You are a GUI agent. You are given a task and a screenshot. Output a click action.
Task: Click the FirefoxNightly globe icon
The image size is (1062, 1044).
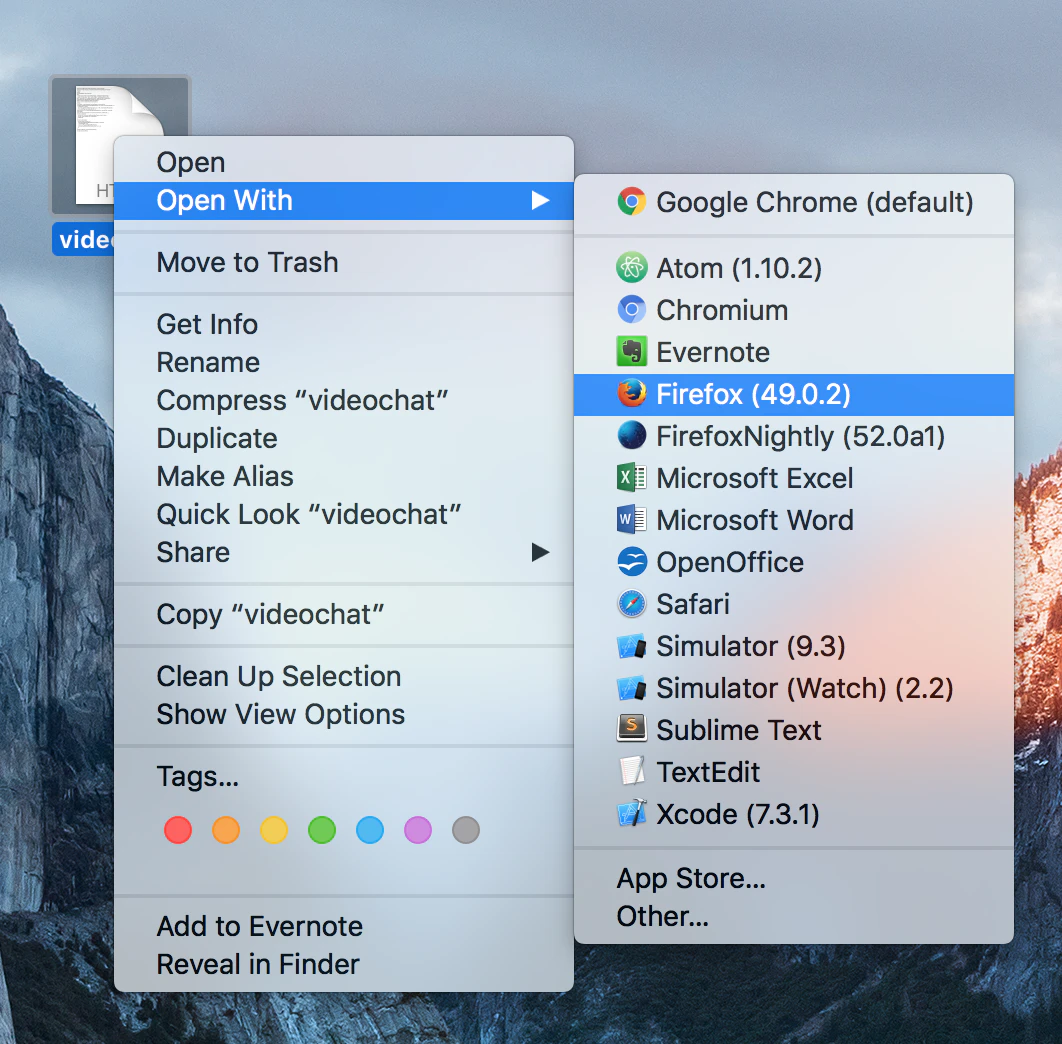tap(631, 436)
